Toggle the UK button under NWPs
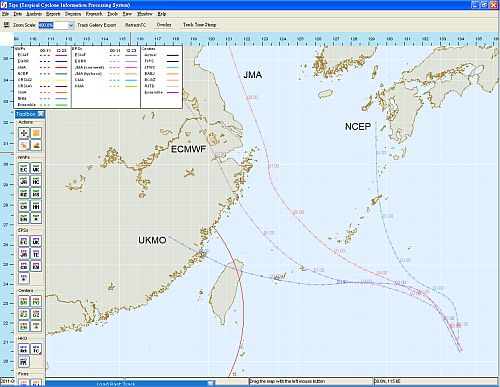 tap(36, 169)
